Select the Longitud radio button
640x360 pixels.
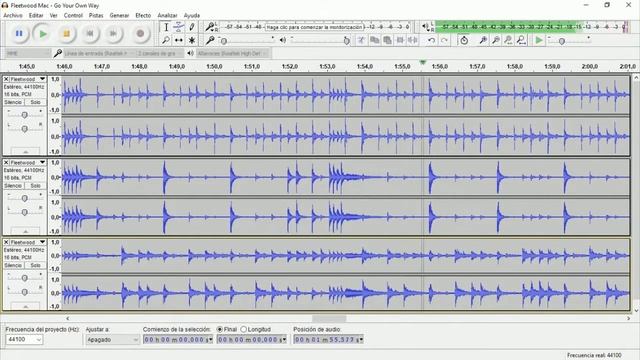pyautogui.click(x=244, y=329)
